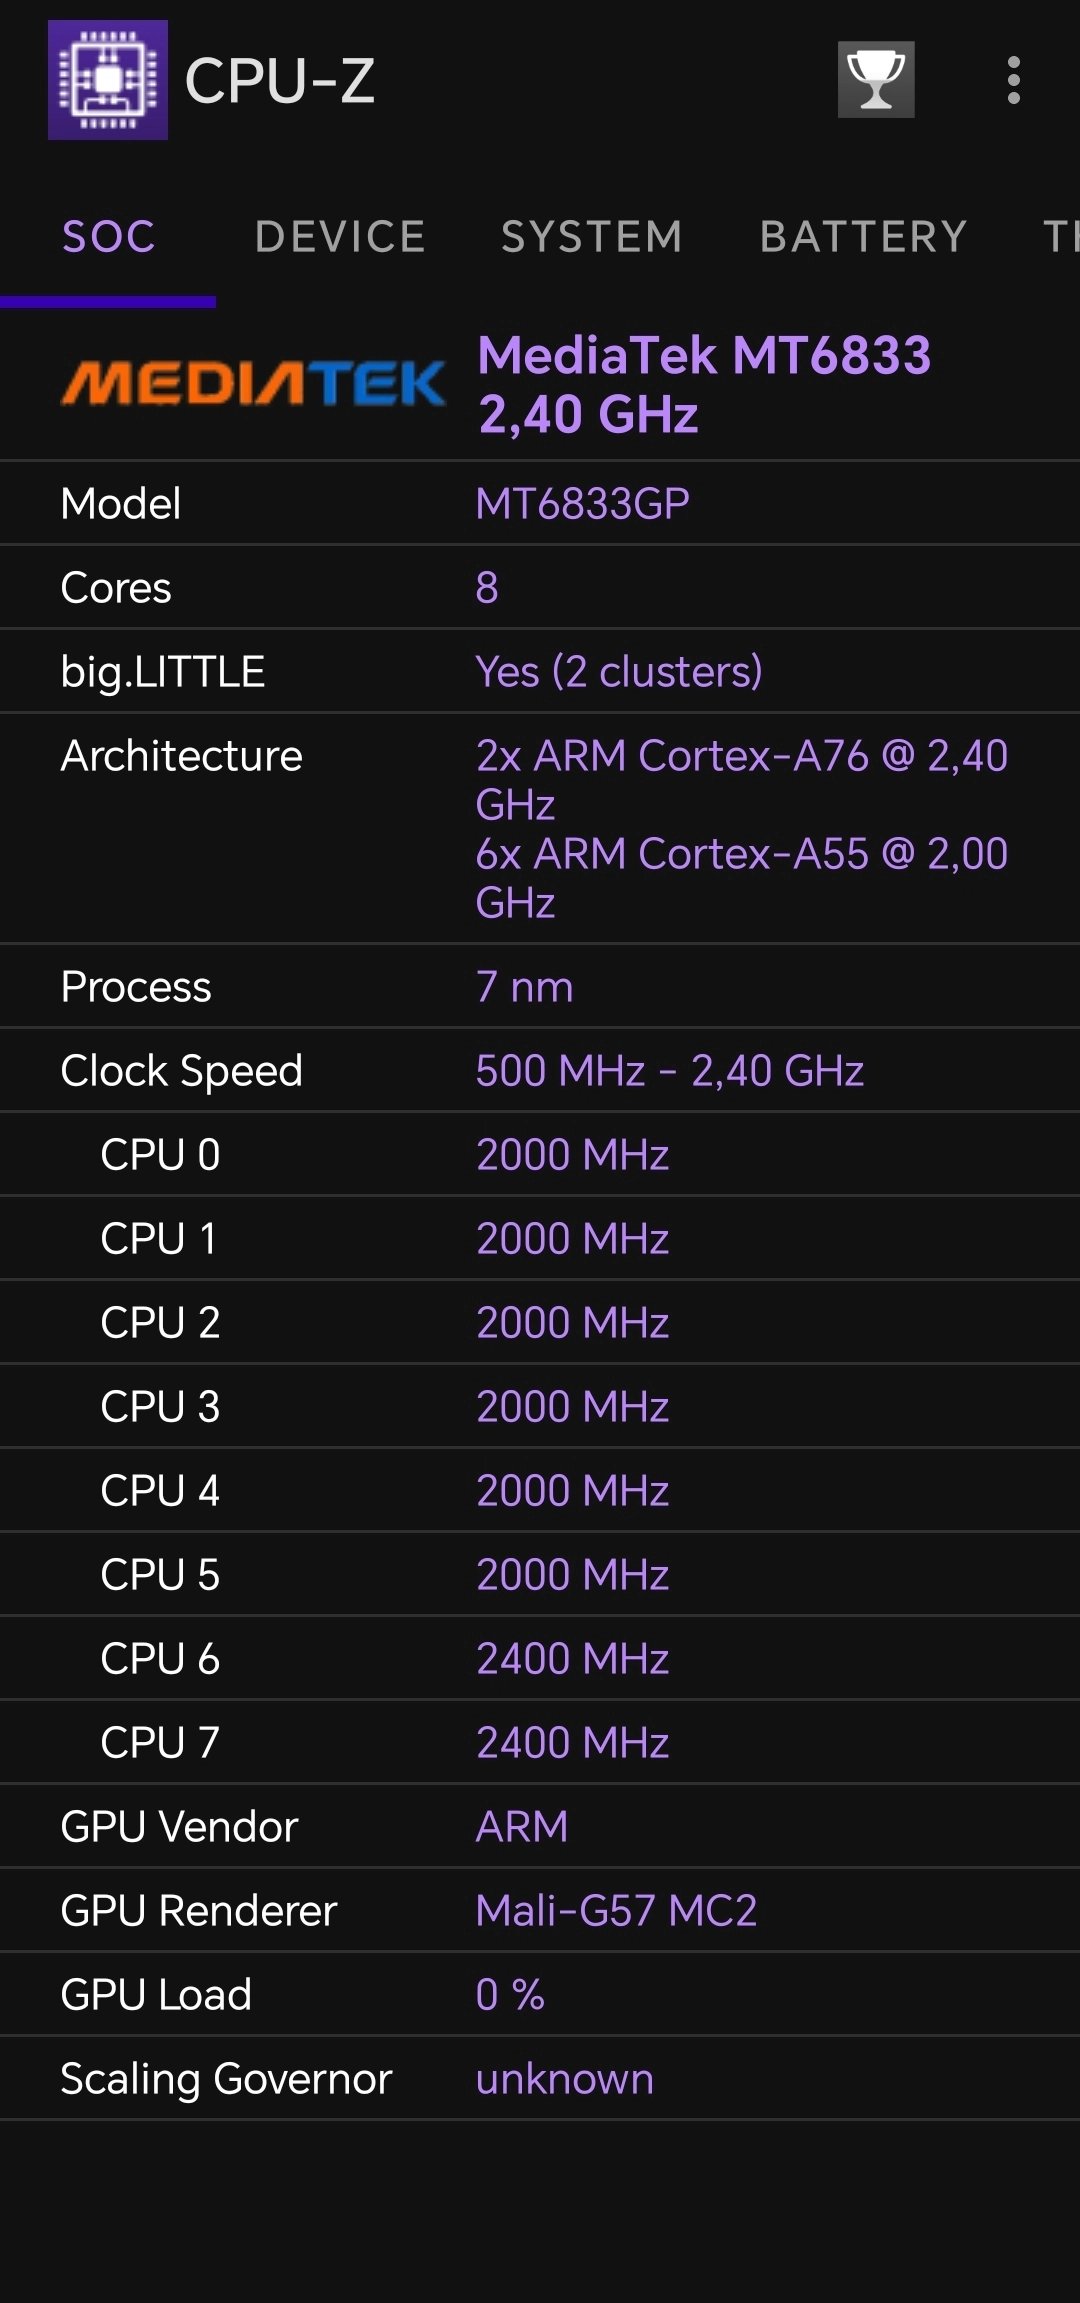Open the BATTERY tab
This screenshot has height=2303, width=1080.
pos(863,237)
